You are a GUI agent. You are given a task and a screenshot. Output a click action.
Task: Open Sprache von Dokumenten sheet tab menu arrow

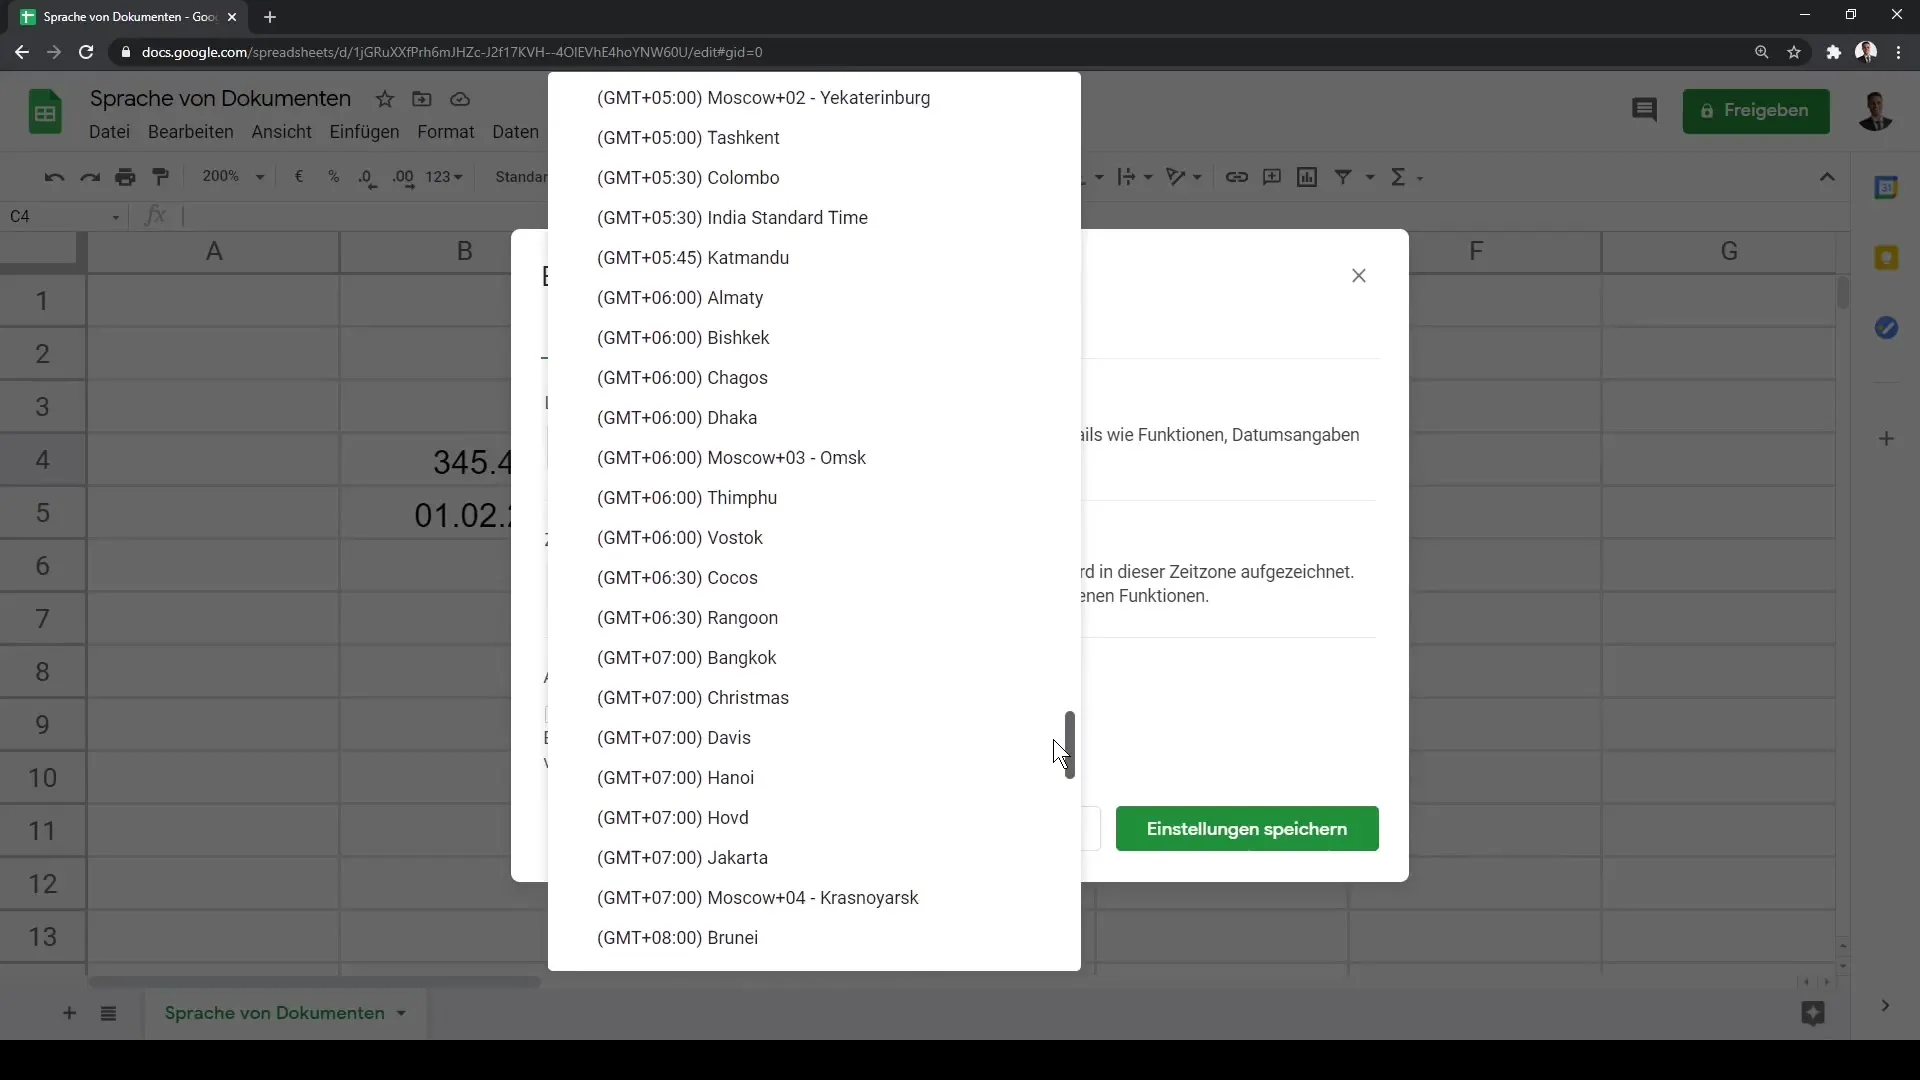[401, 1013]
